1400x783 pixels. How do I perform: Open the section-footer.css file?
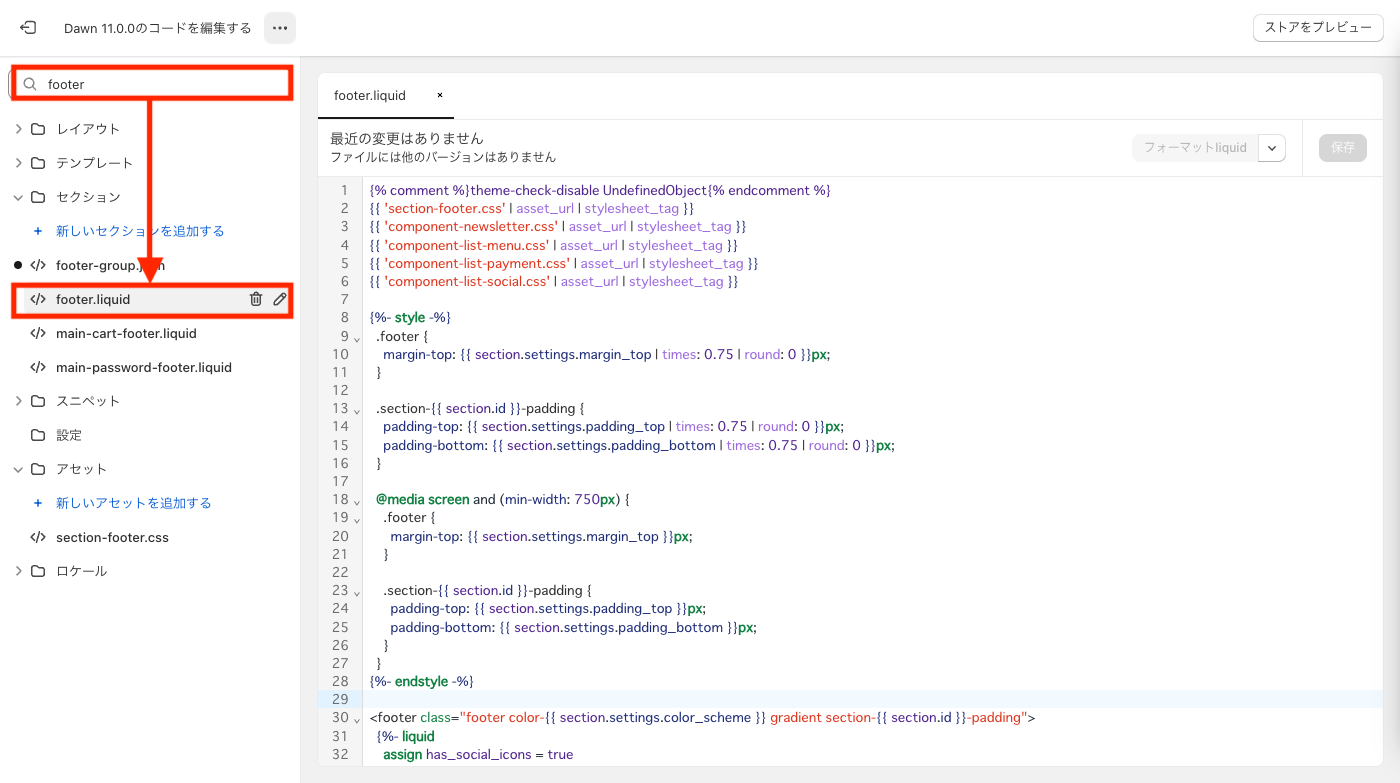pos(112,537)
